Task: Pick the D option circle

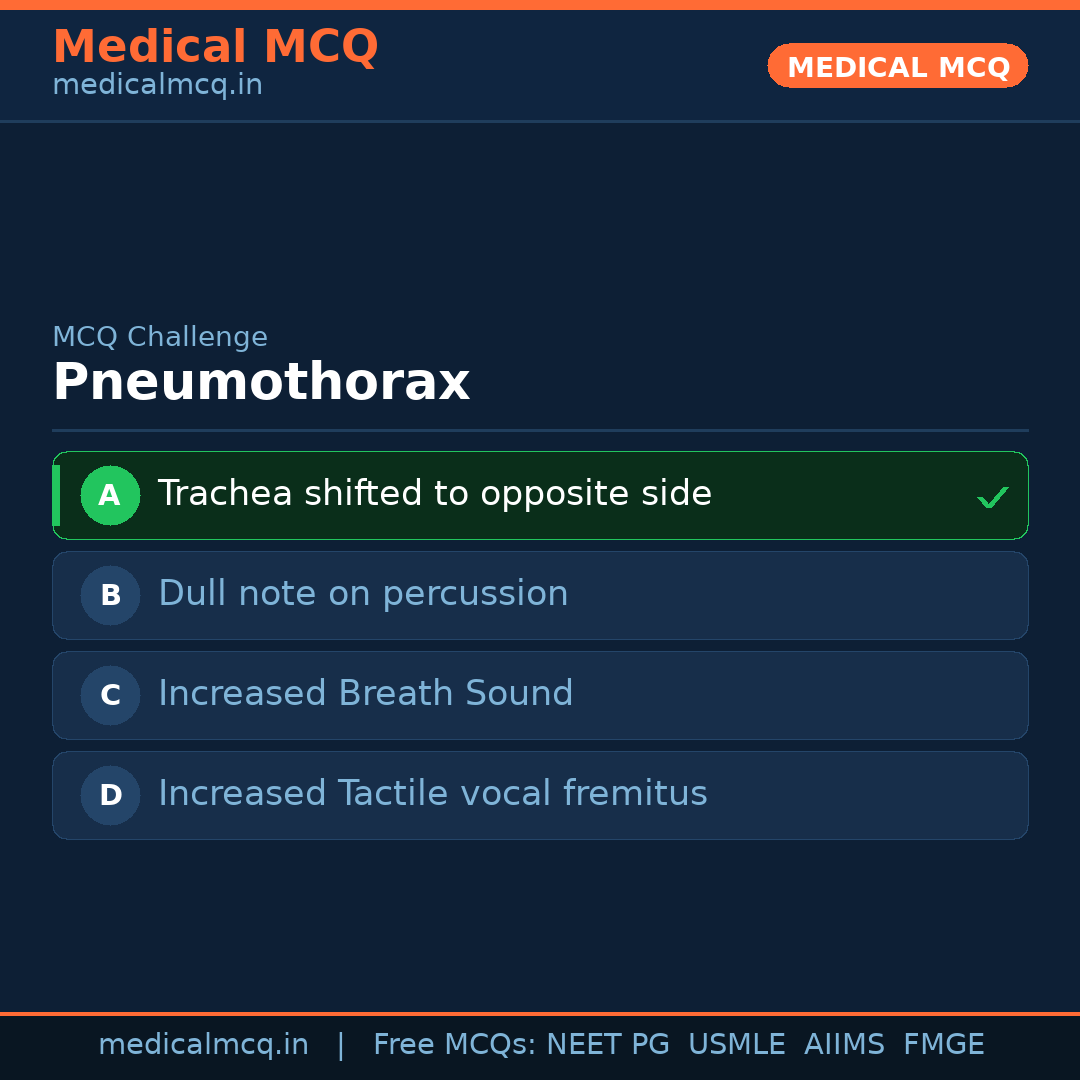Action: tap(110, 795)
